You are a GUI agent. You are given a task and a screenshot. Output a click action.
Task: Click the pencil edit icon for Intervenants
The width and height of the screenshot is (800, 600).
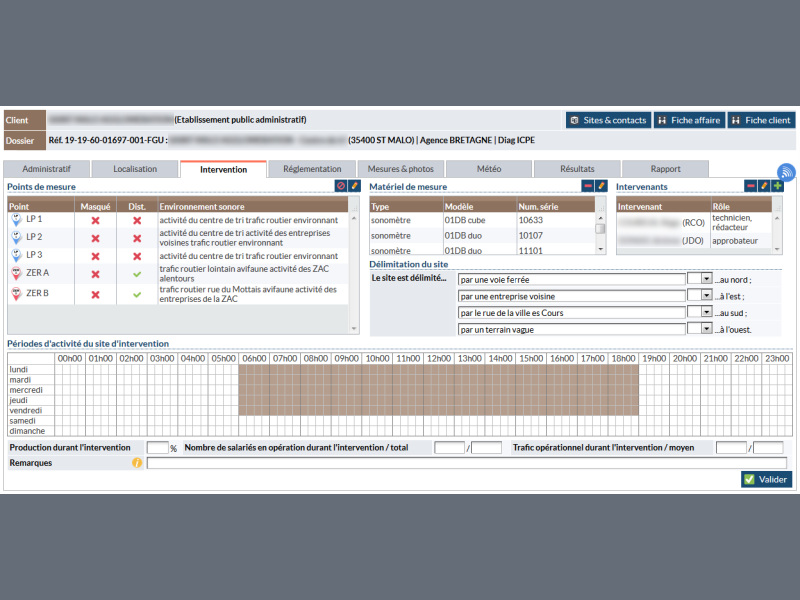pyautogui.click(x=764, y=186)
